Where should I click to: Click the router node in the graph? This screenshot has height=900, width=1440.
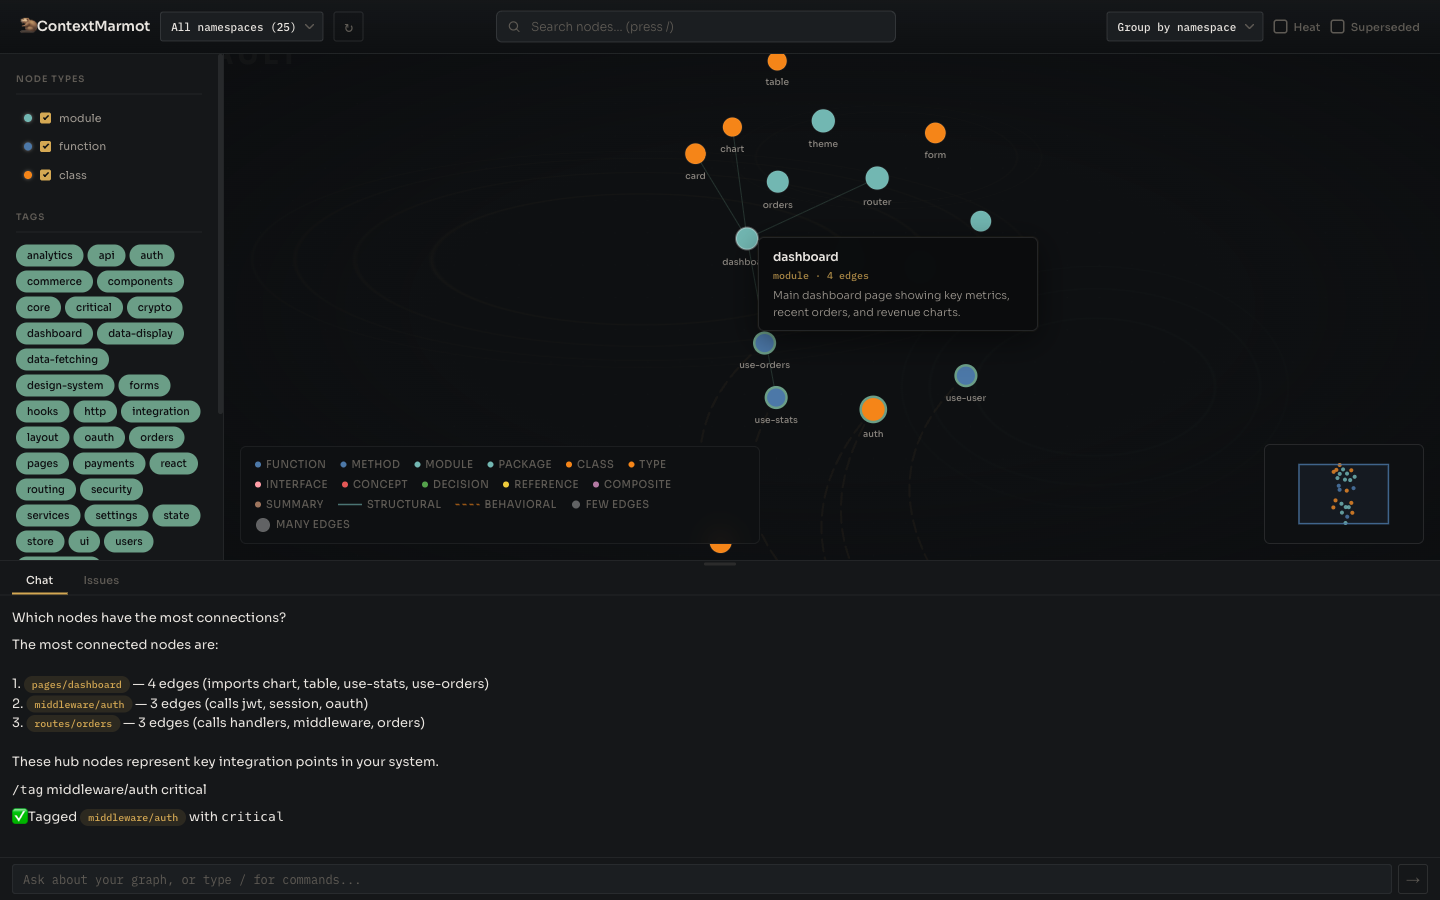point(877,178)
